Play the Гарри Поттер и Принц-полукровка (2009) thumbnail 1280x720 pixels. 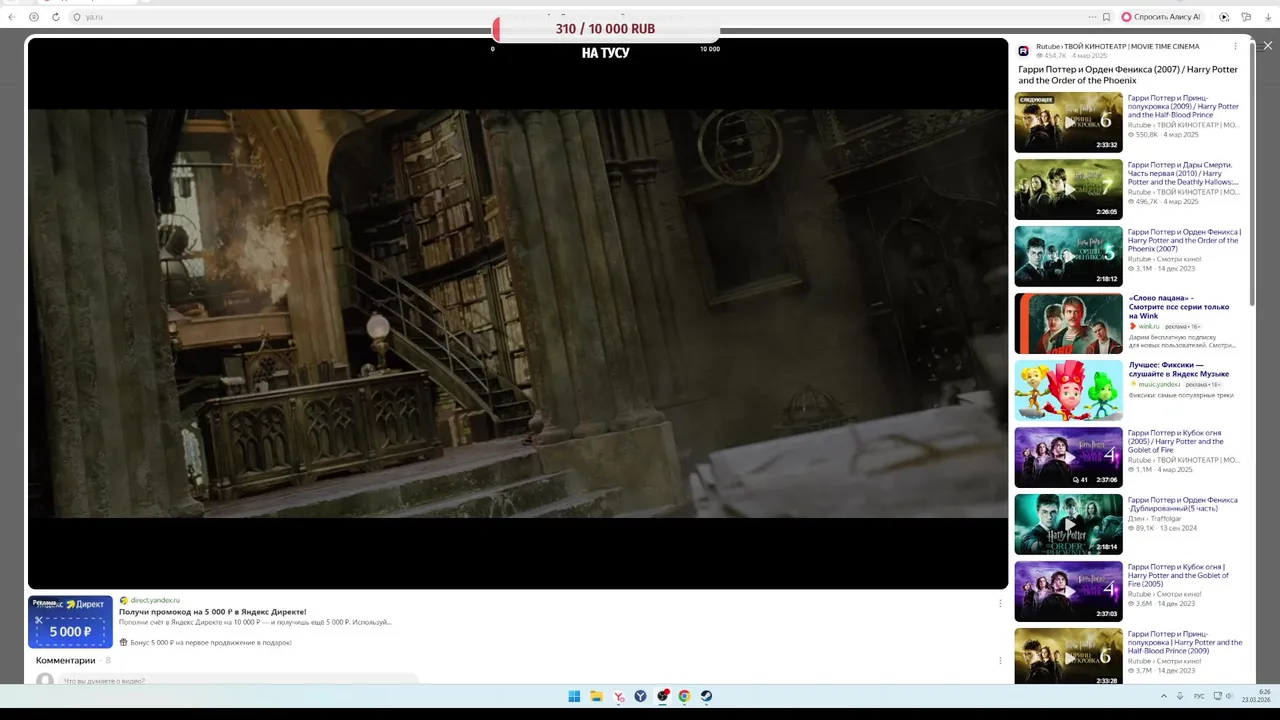pos(1068,122)
